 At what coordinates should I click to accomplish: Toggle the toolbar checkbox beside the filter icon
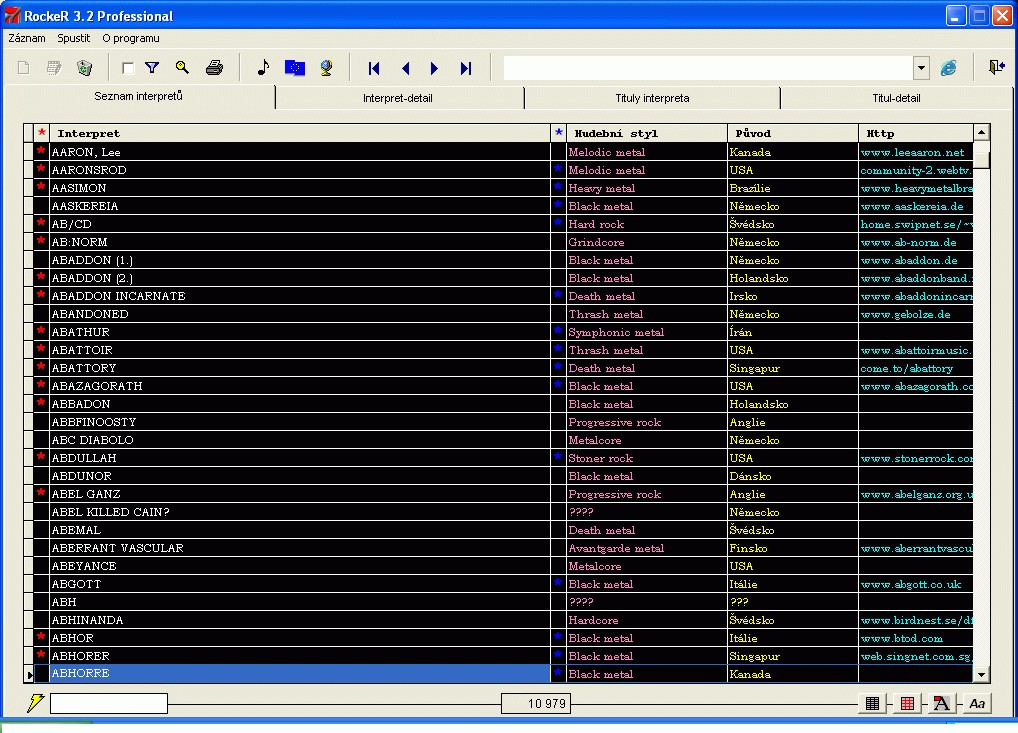coord(128,68)
